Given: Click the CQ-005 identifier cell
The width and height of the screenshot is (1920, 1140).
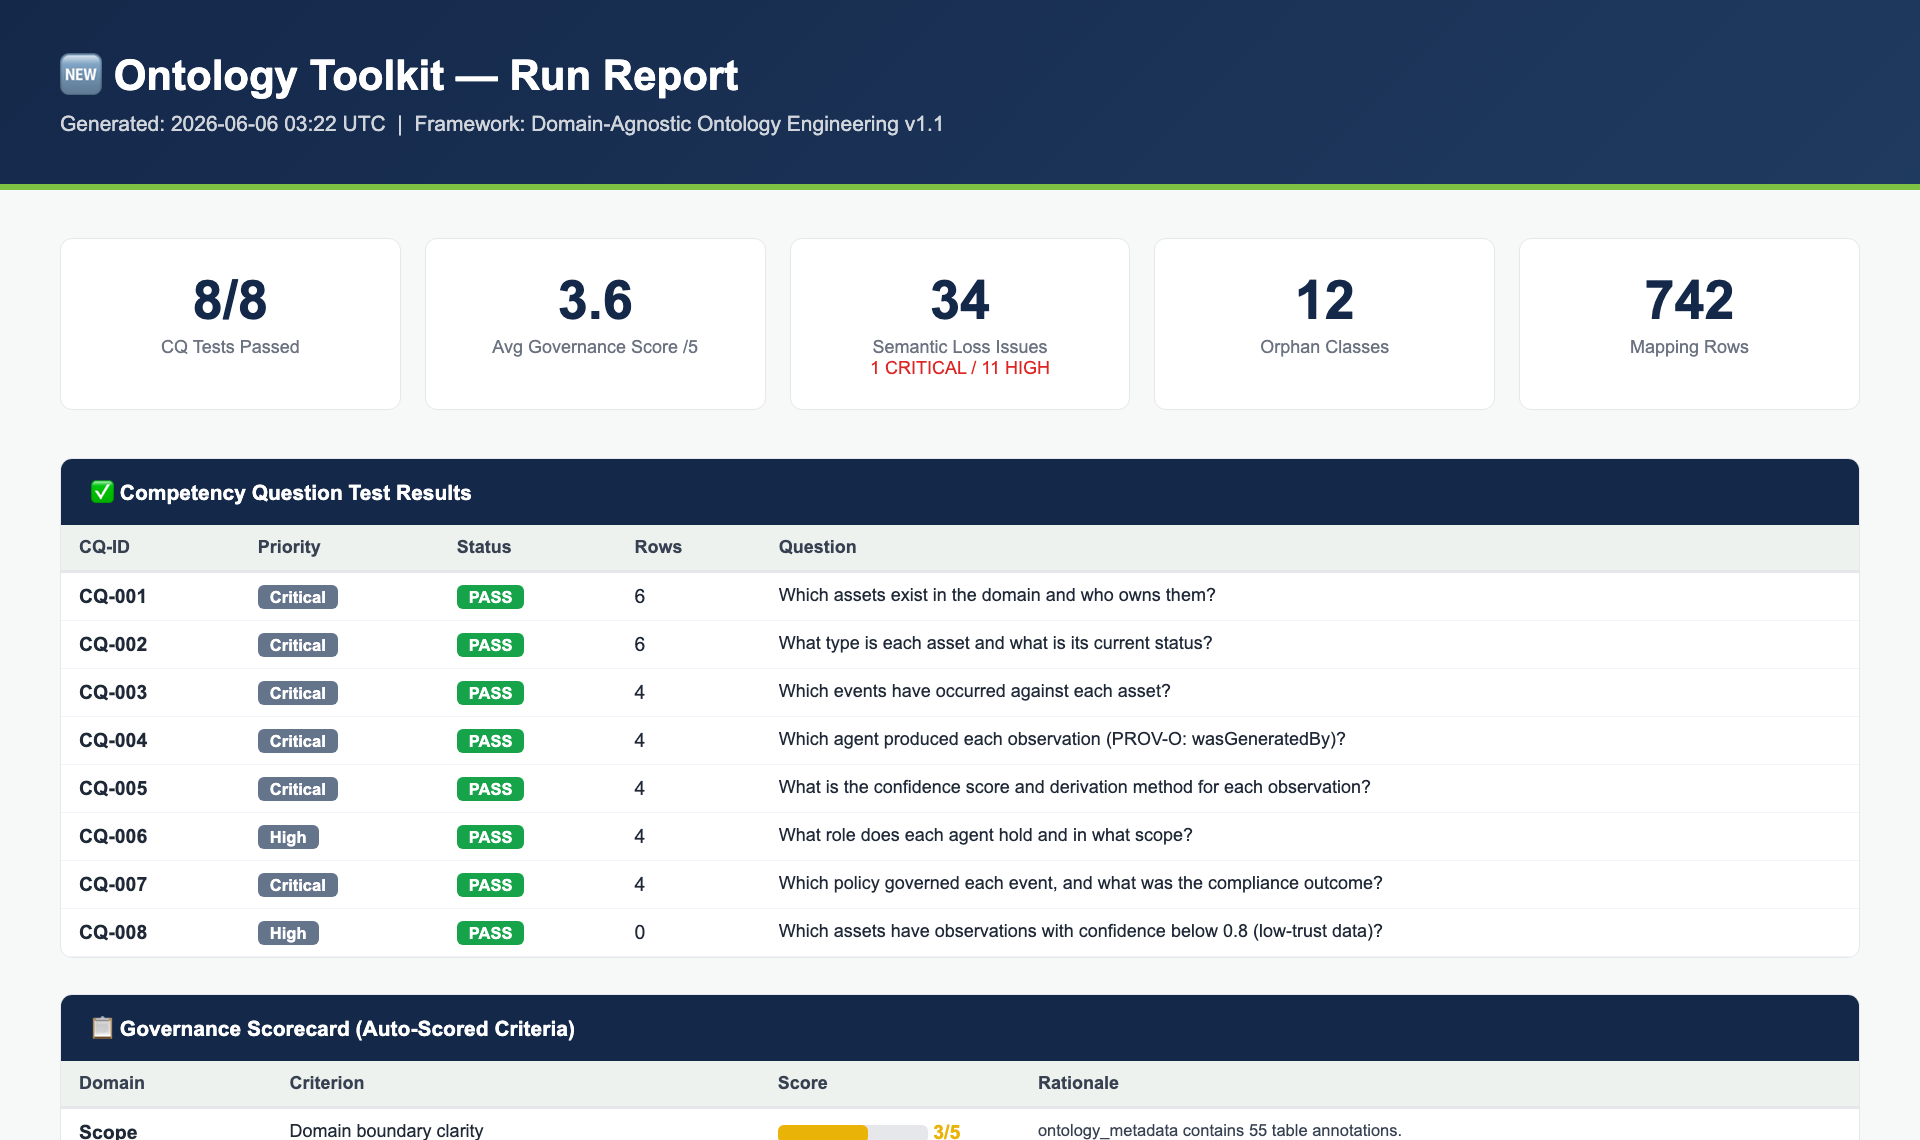Looking at the screenshot, I should point(113,788).
